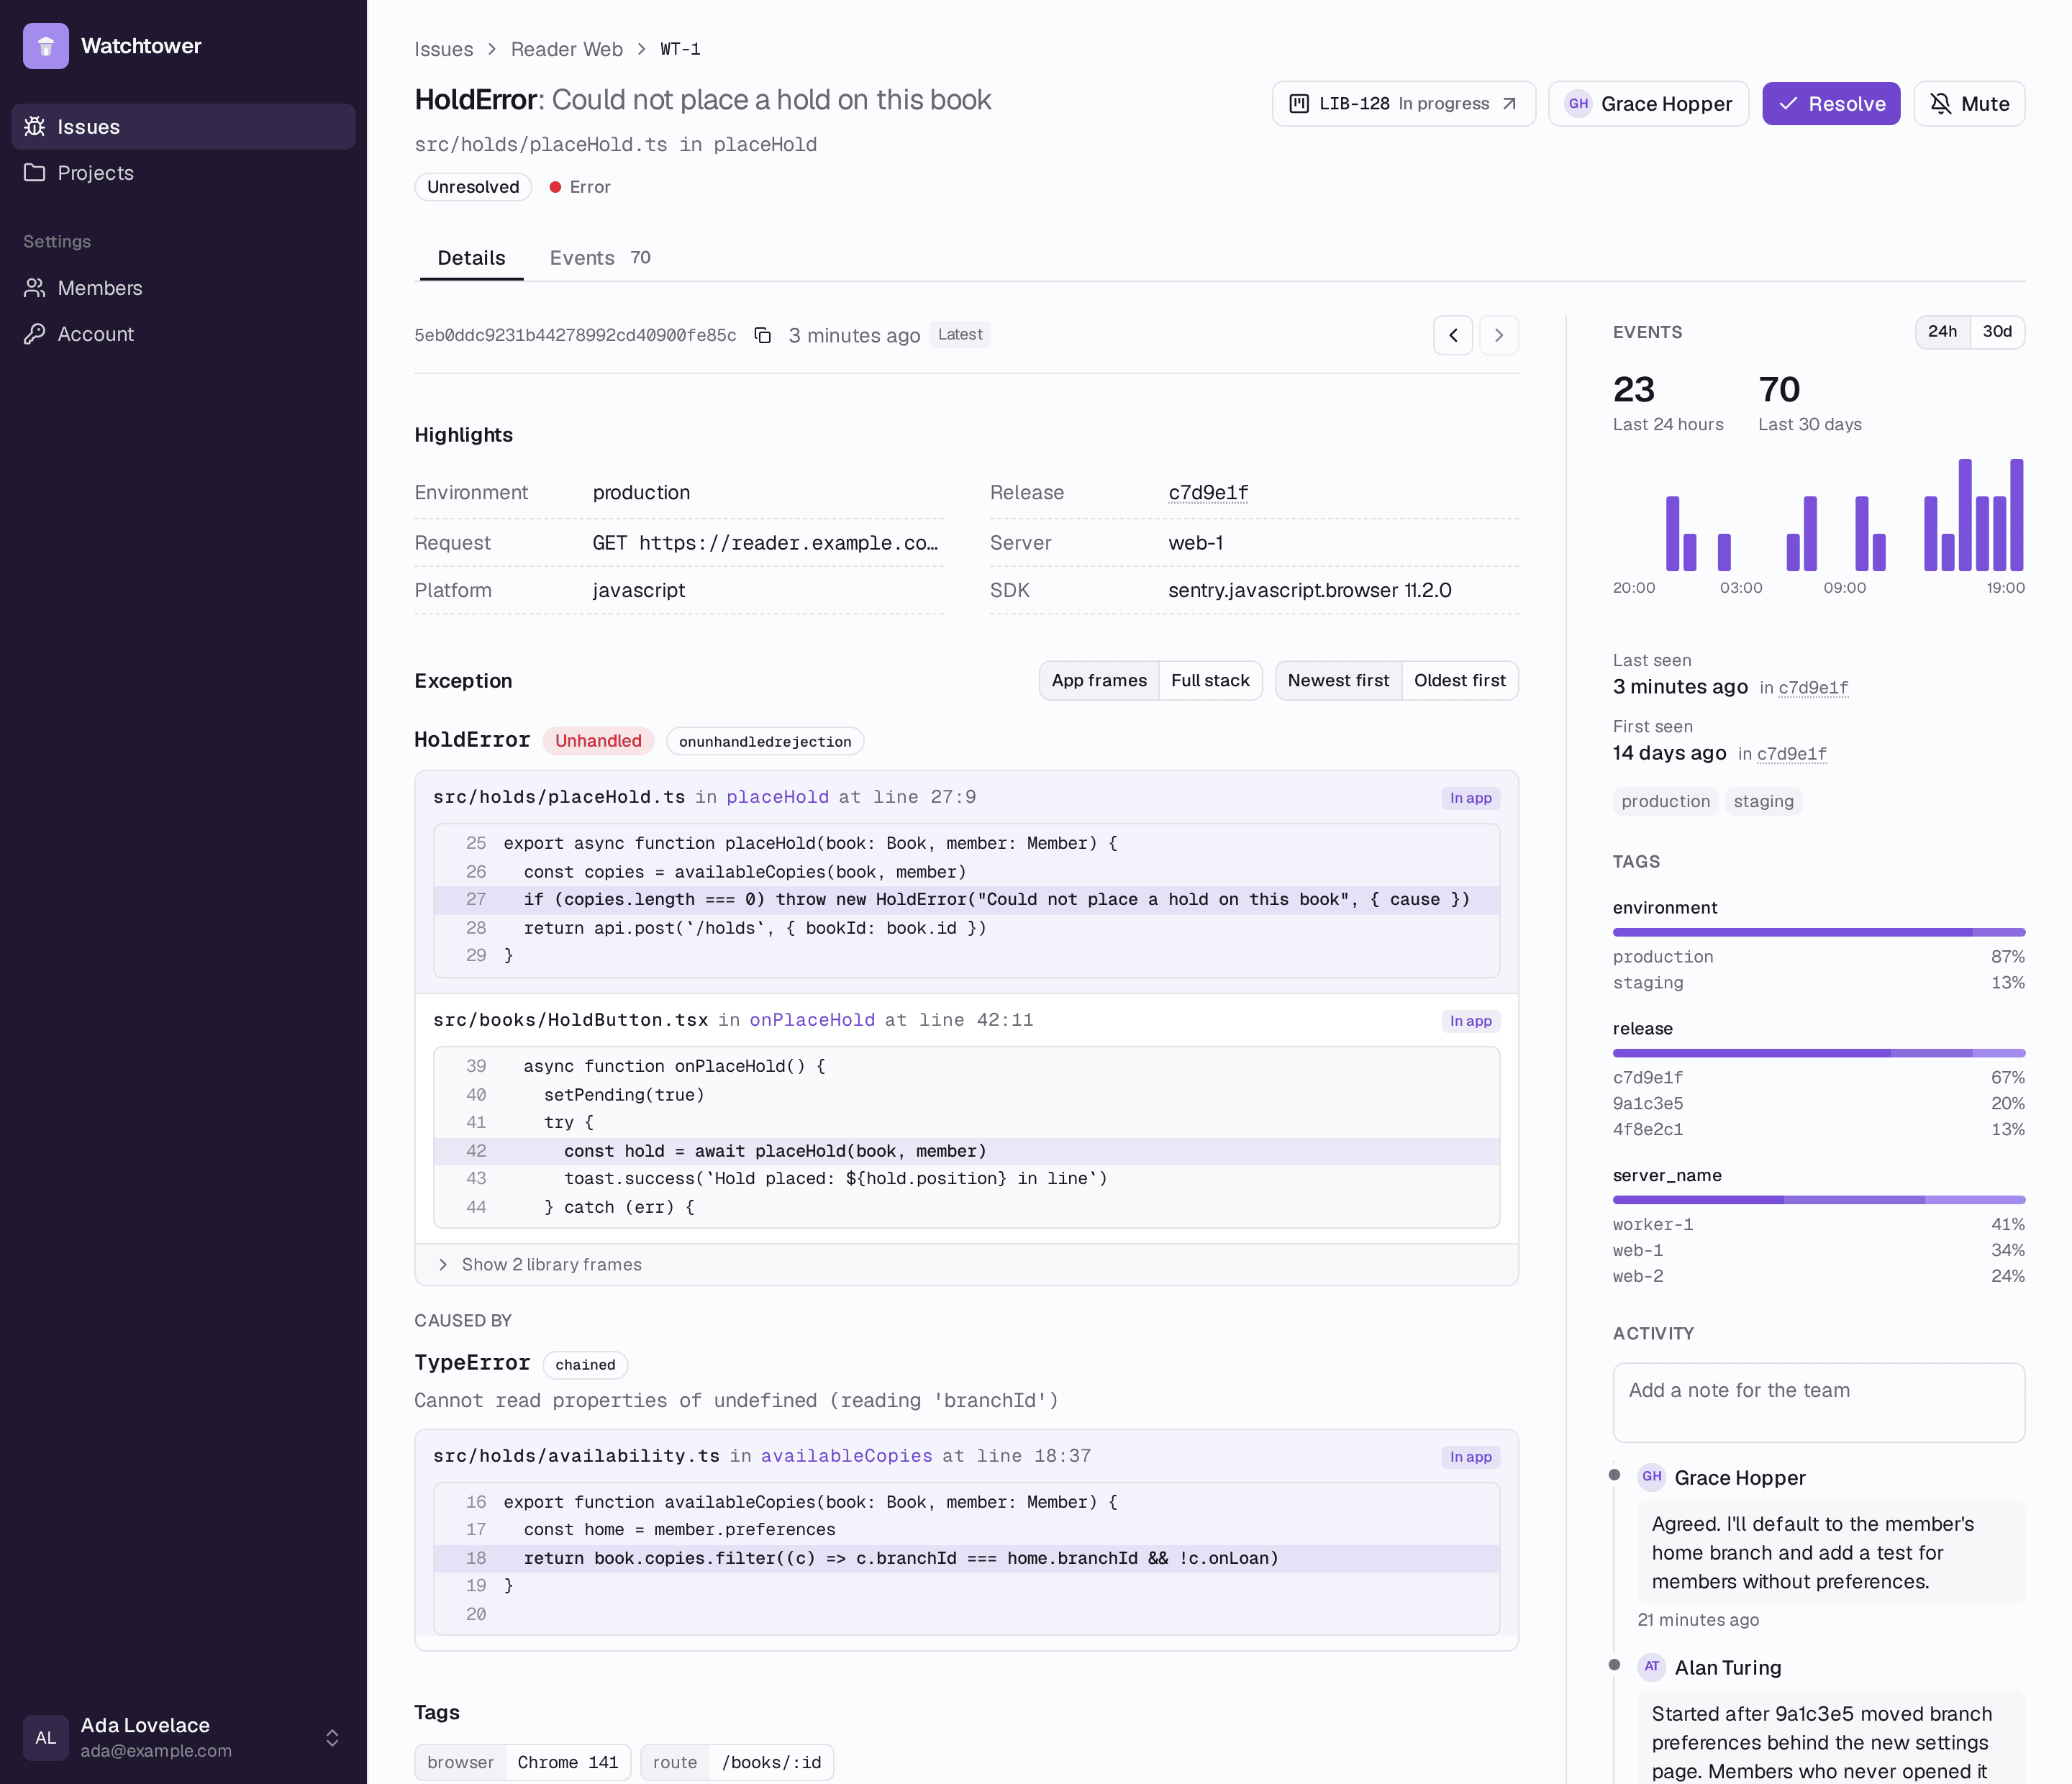Expand Show 2 library frames
The width and height of the screenshot is (2072, 1784).
[x=966, y=1265]
